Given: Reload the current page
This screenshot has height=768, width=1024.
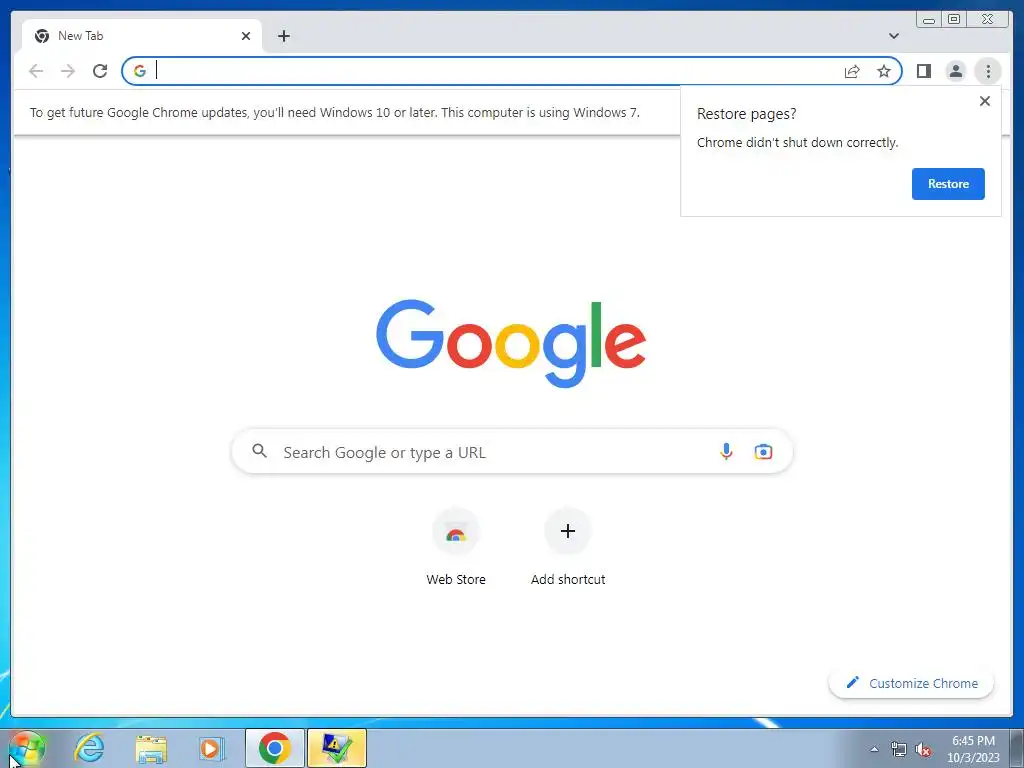Looking at the screenshot, I should click(100, 71).
